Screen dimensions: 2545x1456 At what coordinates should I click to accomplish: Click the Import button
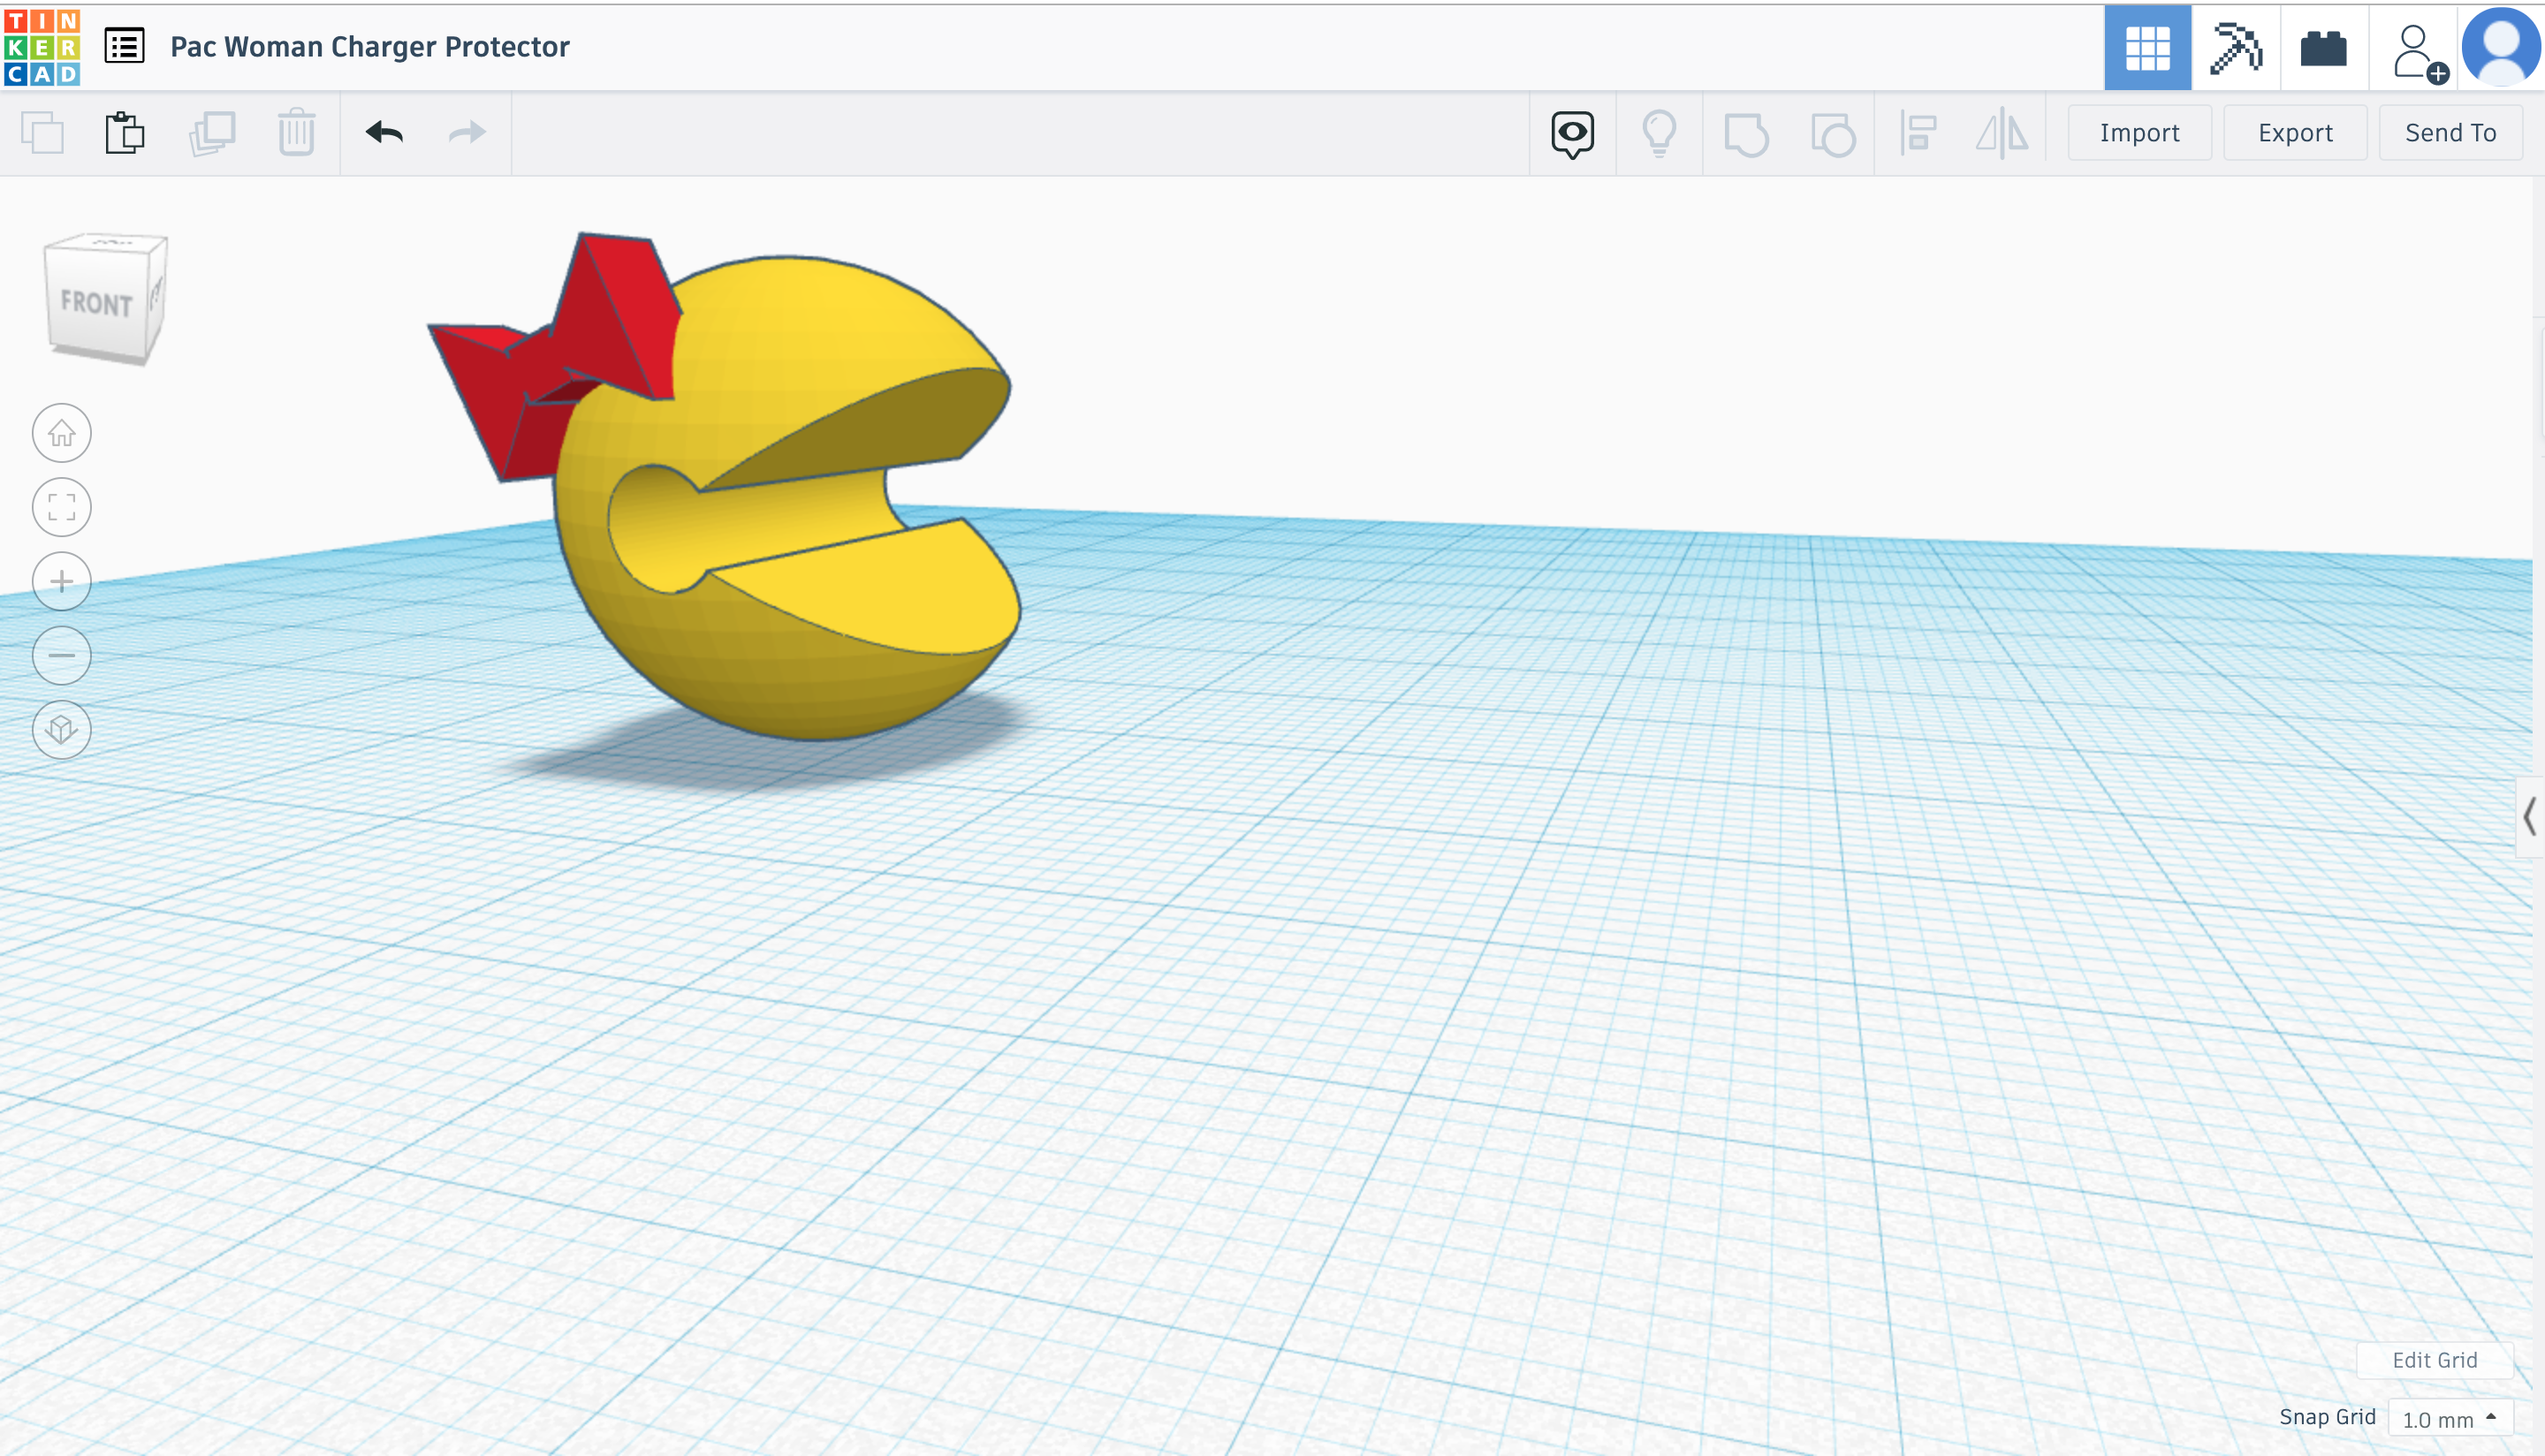tap(2139, 133)
